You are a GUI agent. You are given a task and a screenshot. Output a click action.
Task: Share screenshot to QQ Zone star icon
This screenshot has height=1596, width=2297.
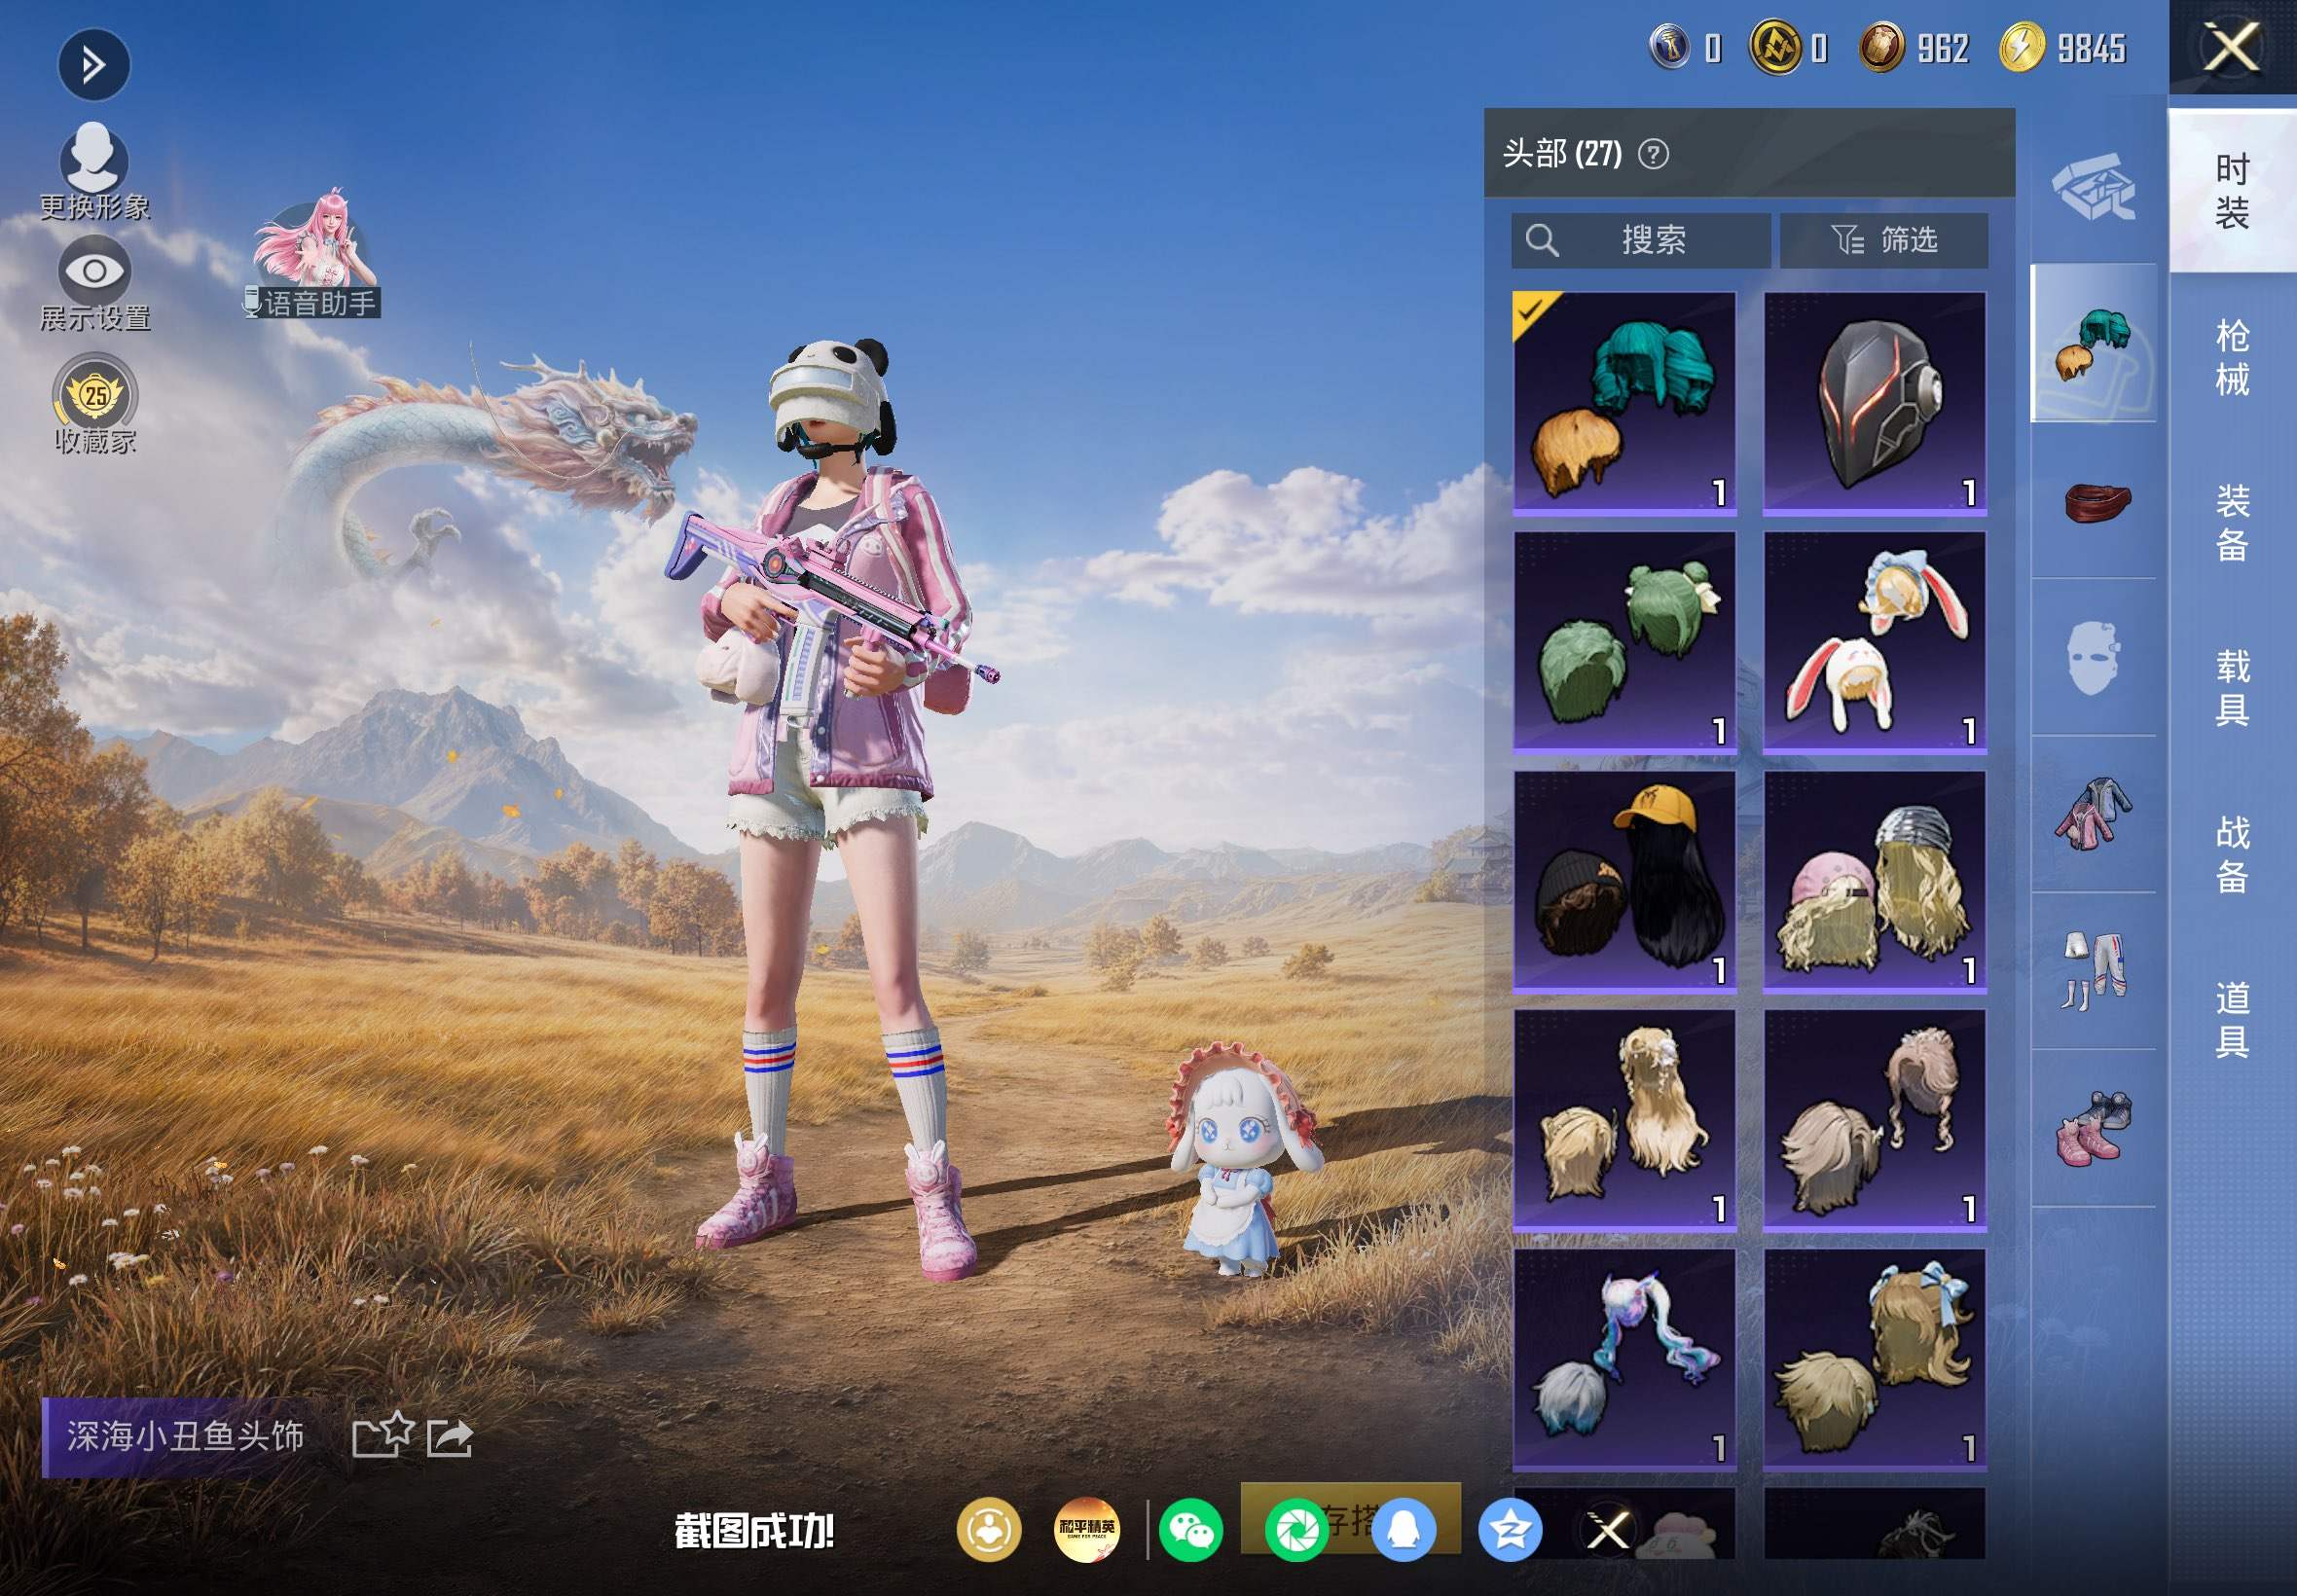tap(1509, 1529)
